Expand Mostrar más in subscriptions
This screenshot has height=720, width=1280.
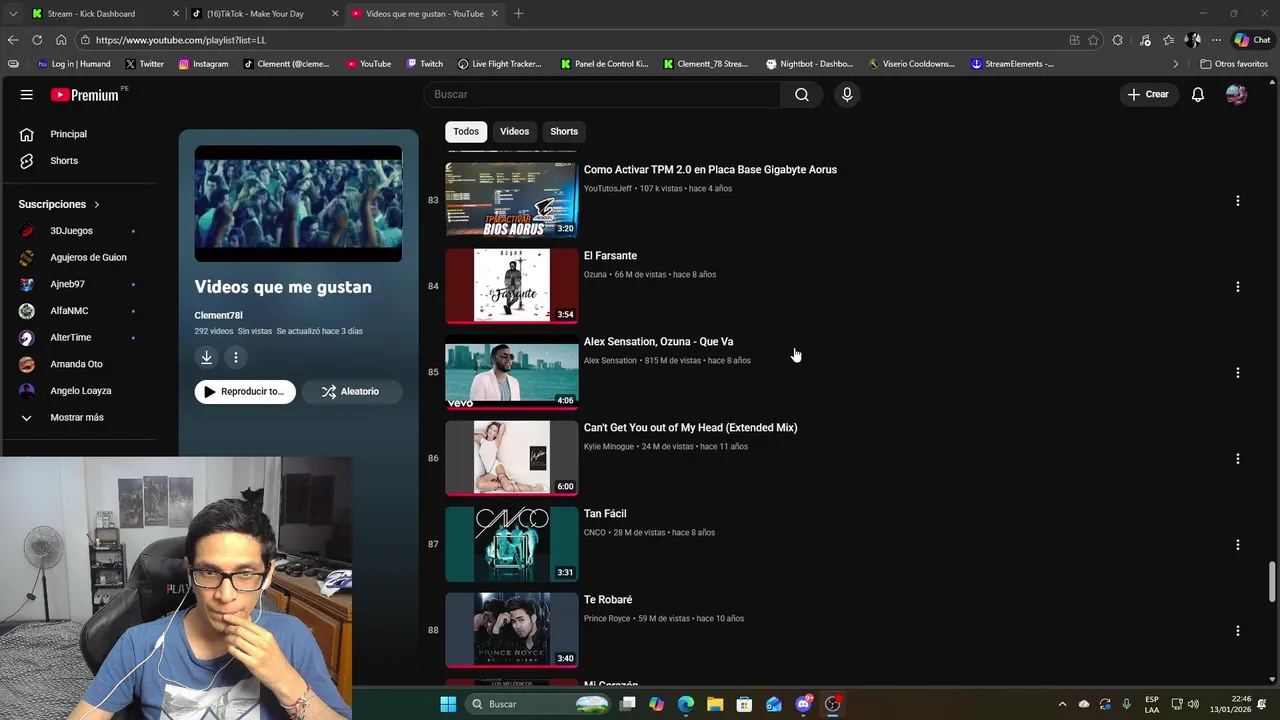coord(77,418)
